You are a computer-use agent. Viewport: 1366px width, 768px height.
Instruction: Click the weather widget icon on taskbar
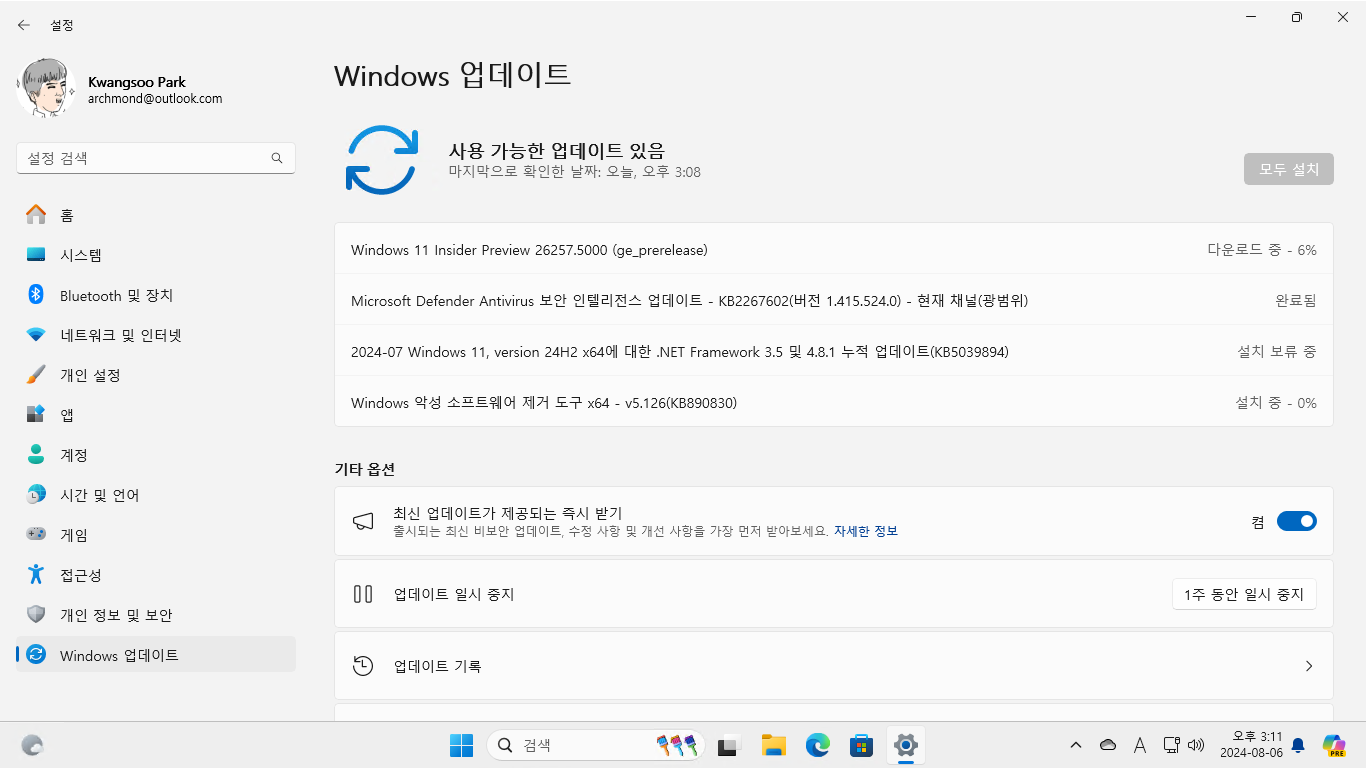pos(32,745)
